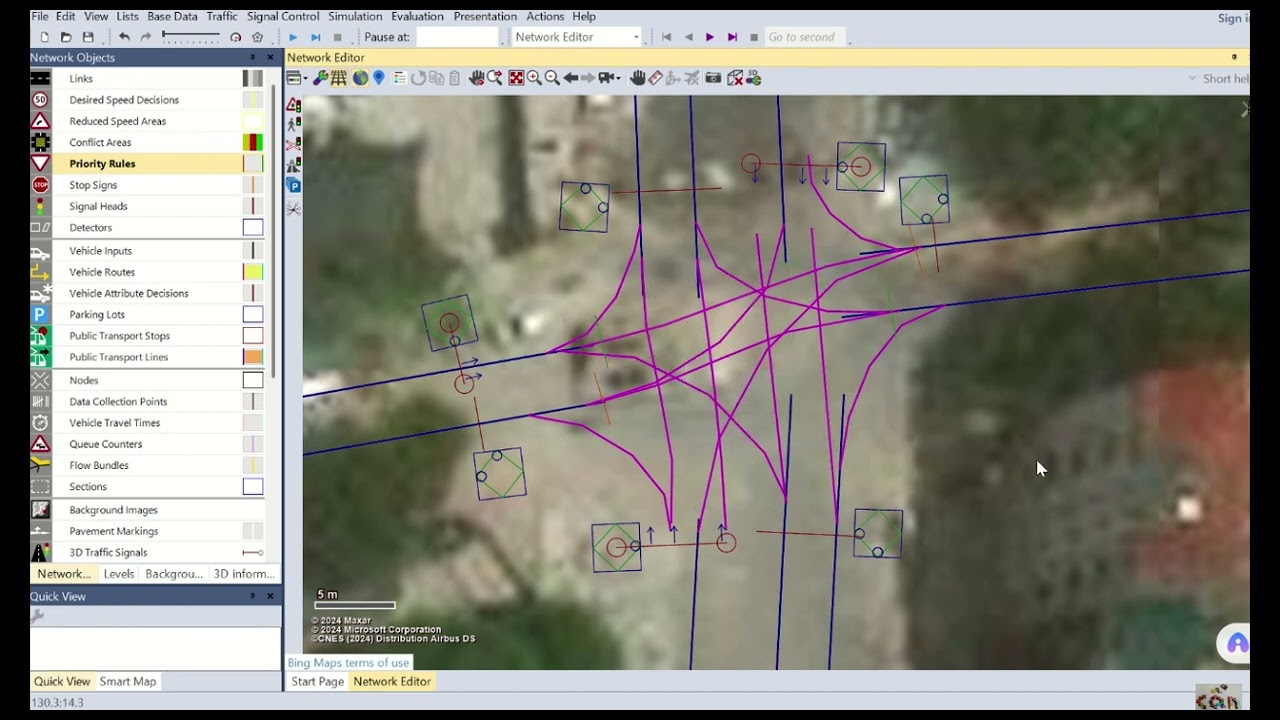Click the Vehicle Routes yellow color swatch

253,272
